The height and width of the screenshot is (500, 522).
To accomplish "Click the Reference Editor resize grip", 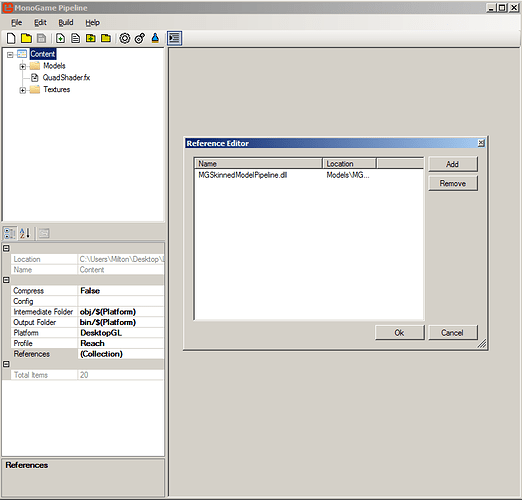I will pyautogui.click(x=482, y=344).
